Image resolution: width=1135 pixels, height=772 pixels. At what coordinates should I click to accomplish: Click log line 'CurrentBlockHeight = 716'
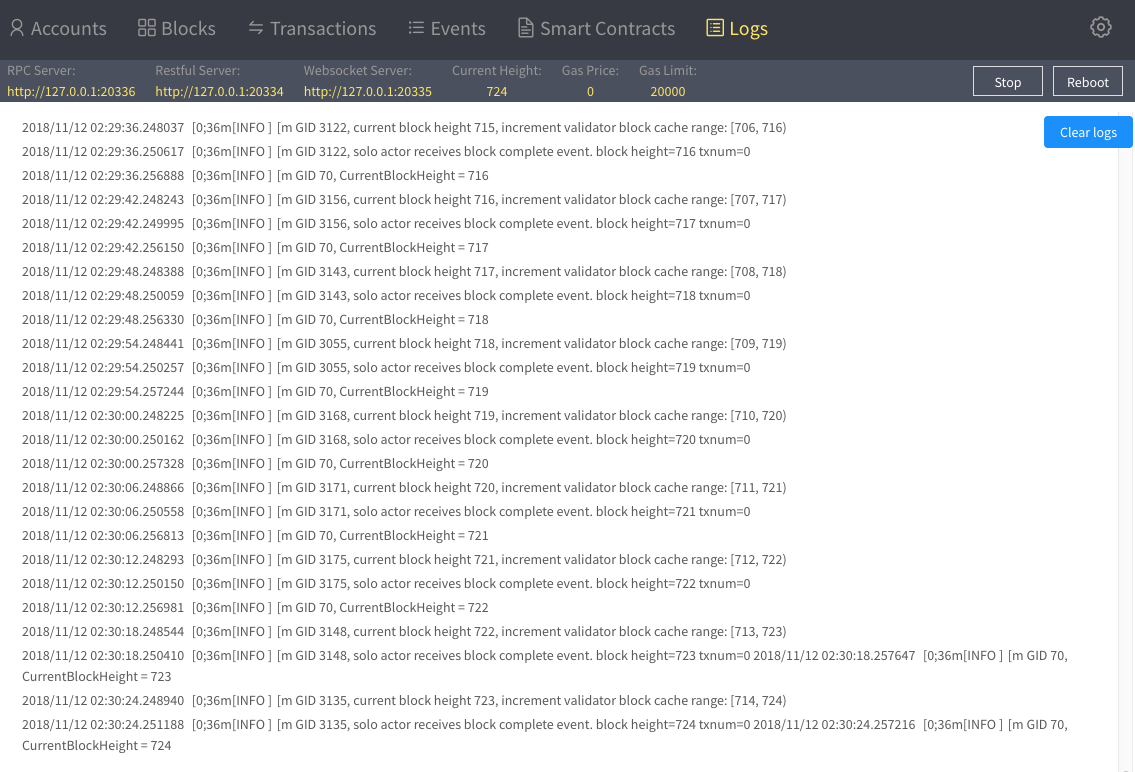click(255, 175)
